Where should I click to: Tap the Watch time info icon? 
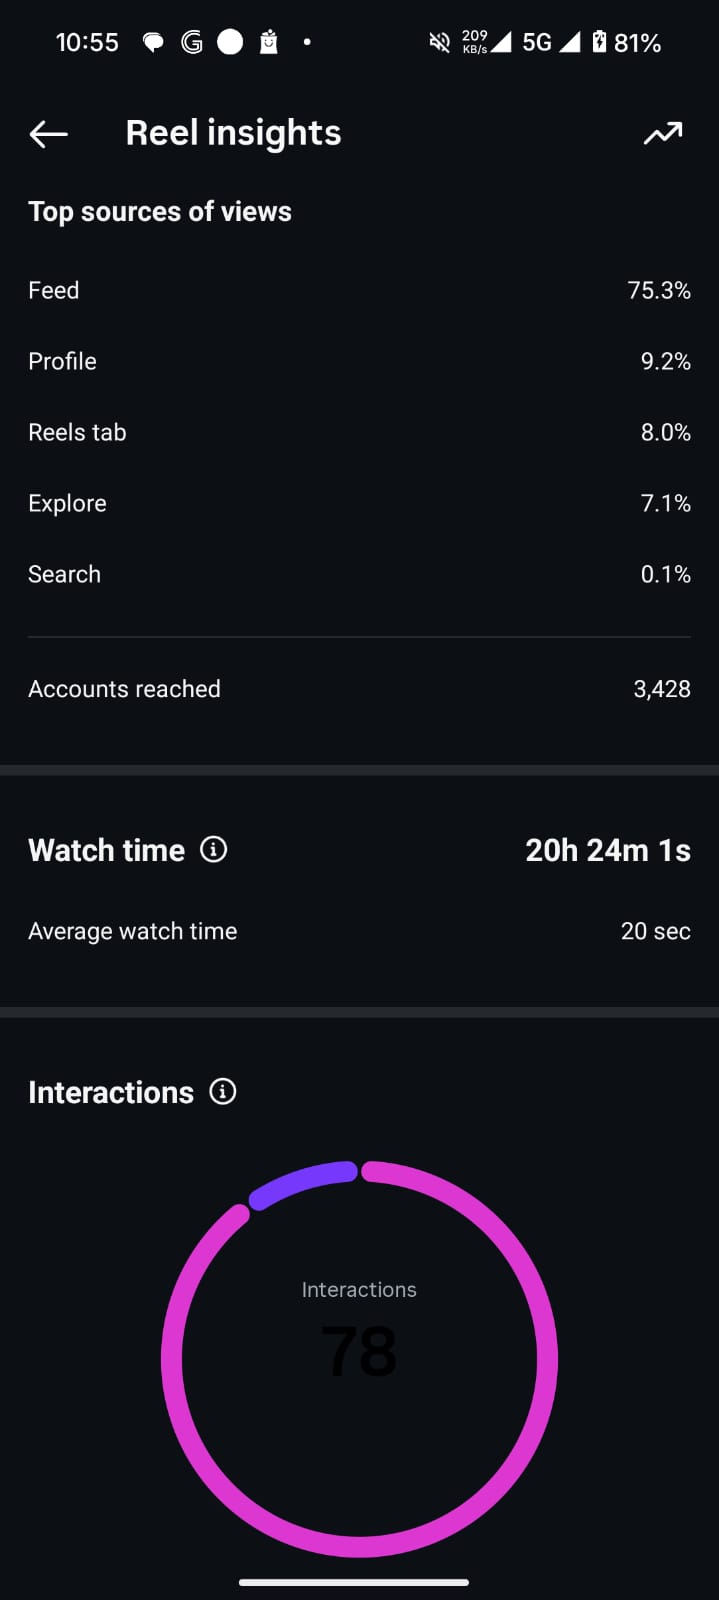tap(213, 850)
